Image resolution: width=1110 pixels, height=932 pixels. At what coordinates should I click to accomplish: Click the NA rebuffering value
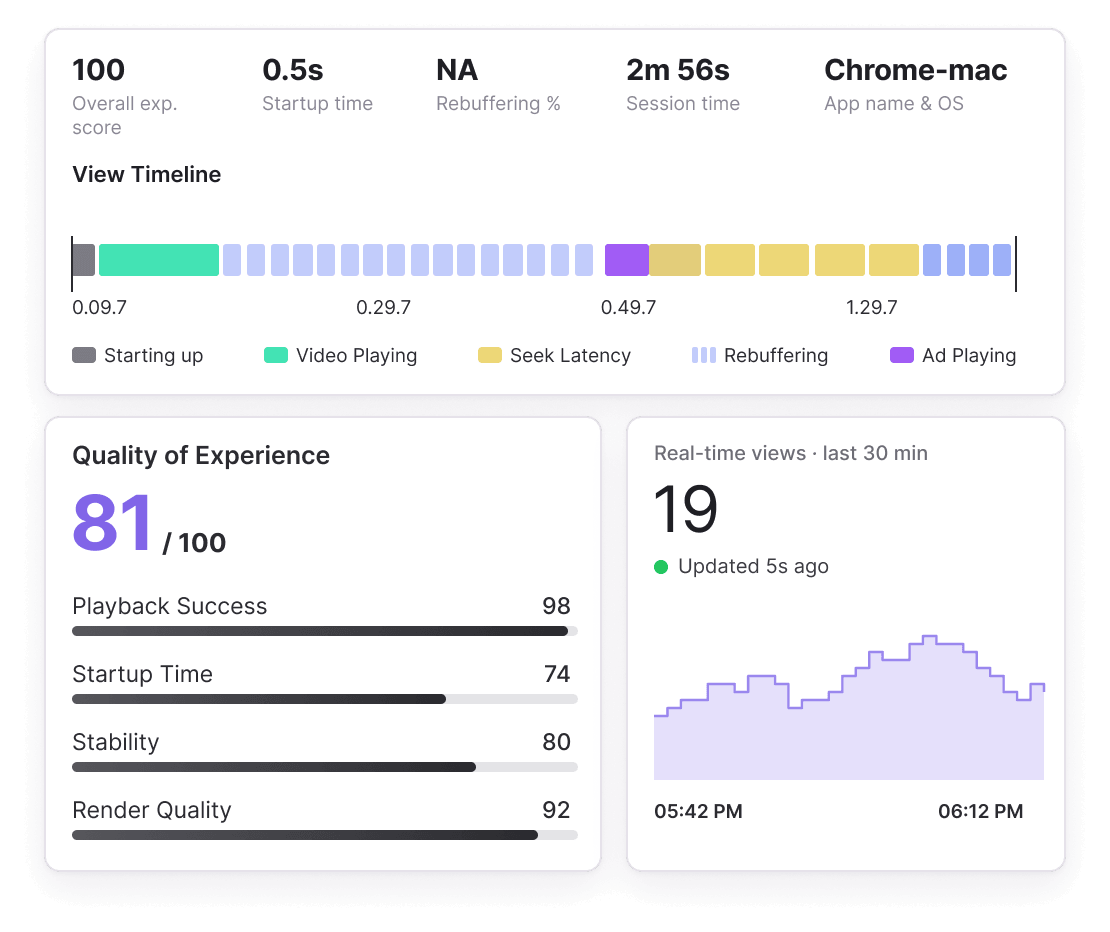tap(457, 70)
